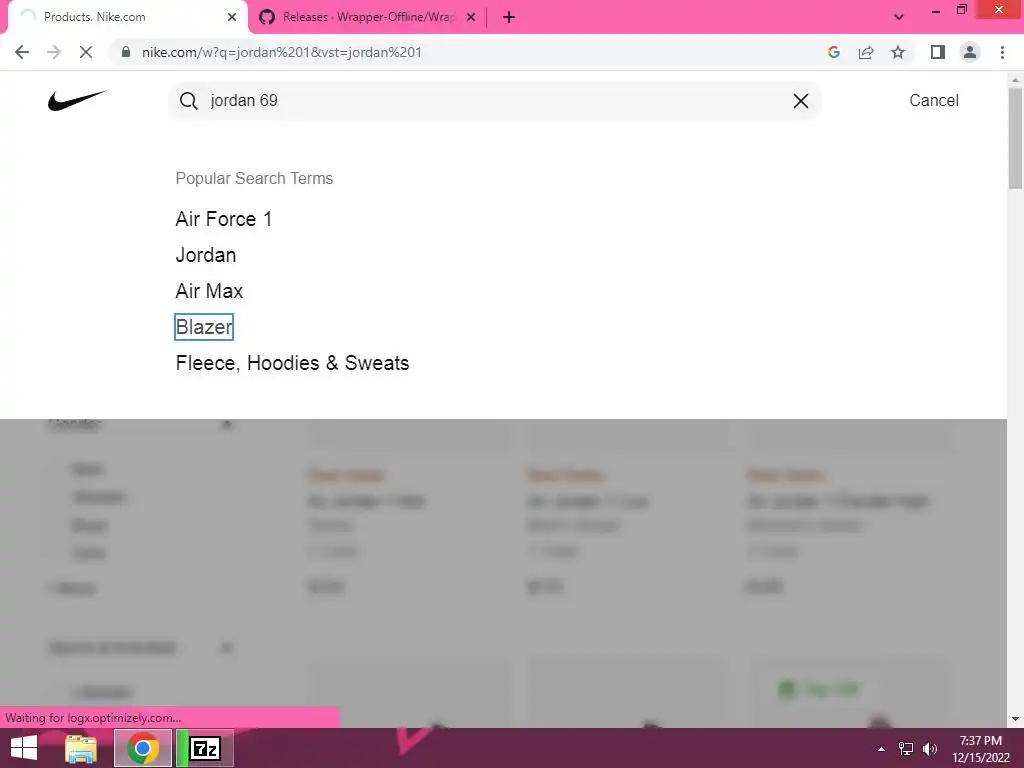This screenshot has width=1024, height=768.
Task: Click the share page icon
Action: 866,52
